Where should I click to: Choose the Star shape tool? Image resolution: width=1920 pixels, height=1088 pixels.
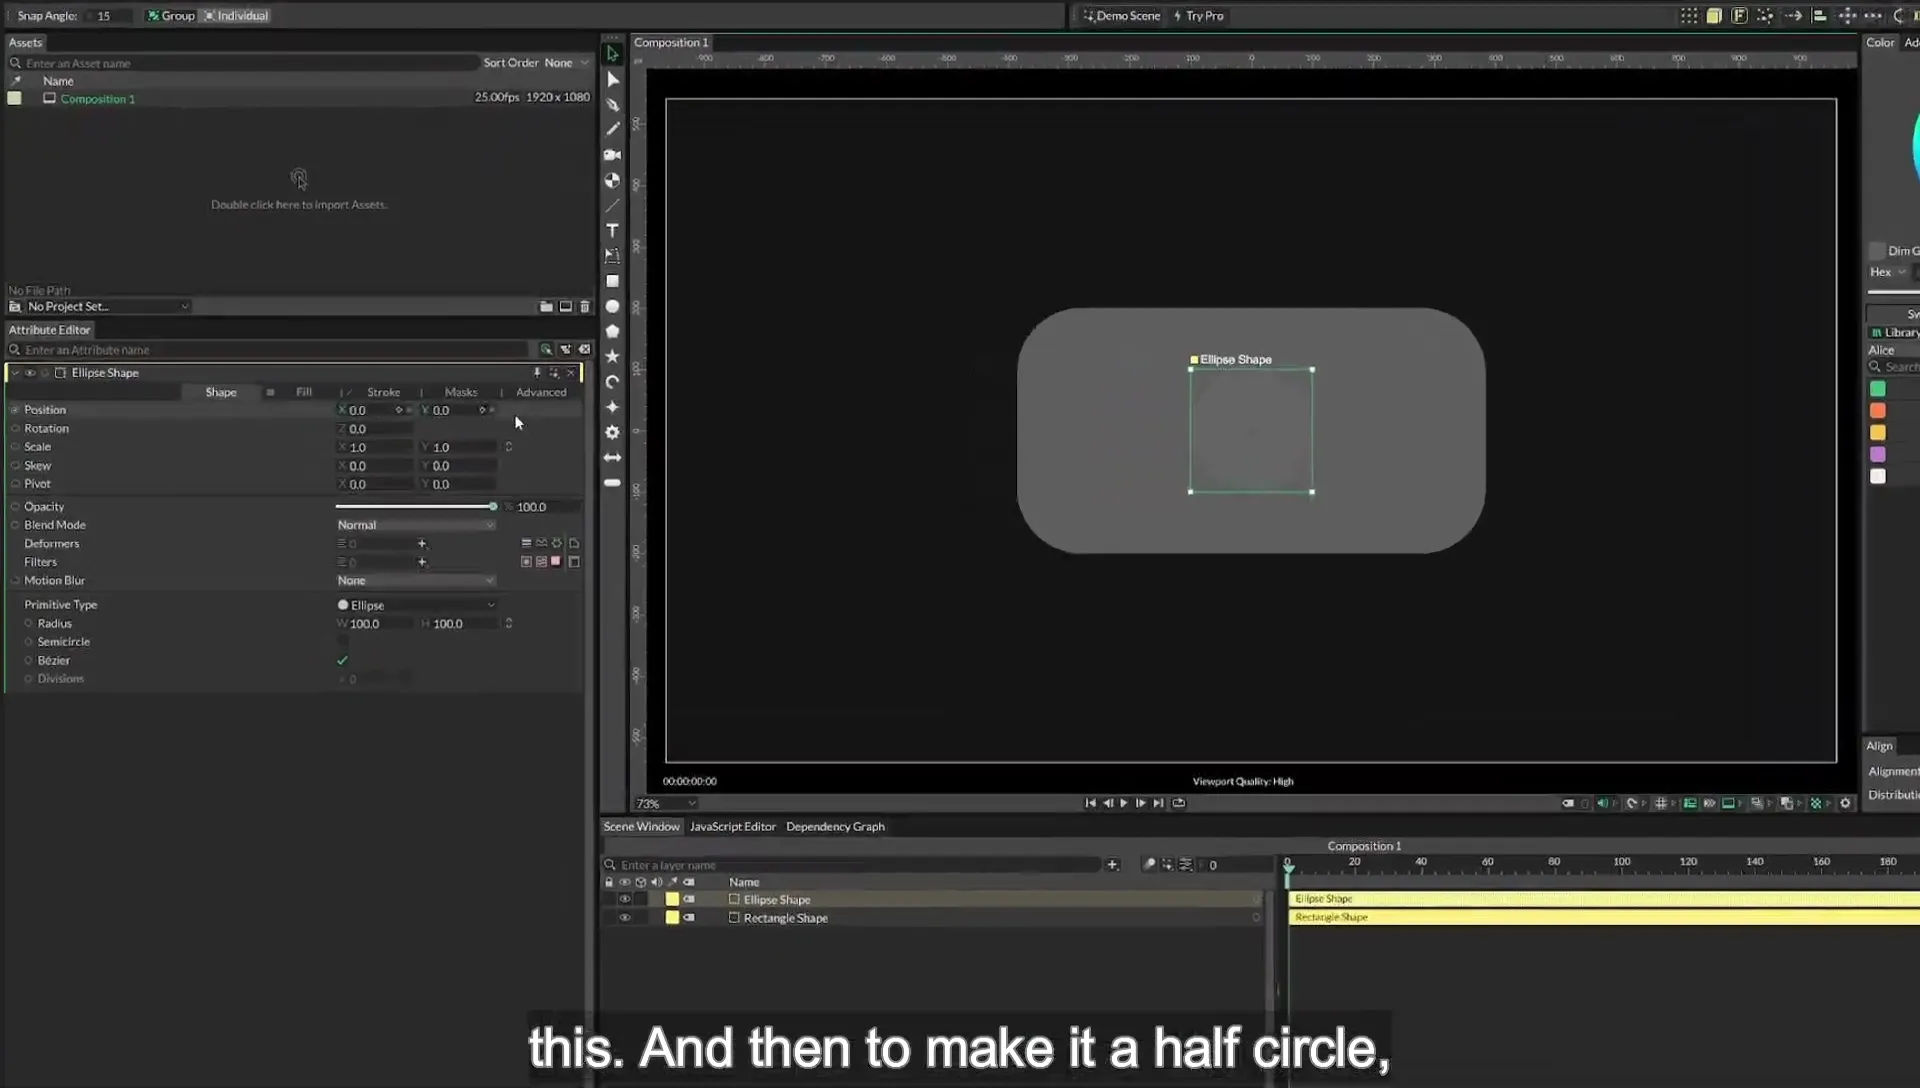[x=613, y=356]
